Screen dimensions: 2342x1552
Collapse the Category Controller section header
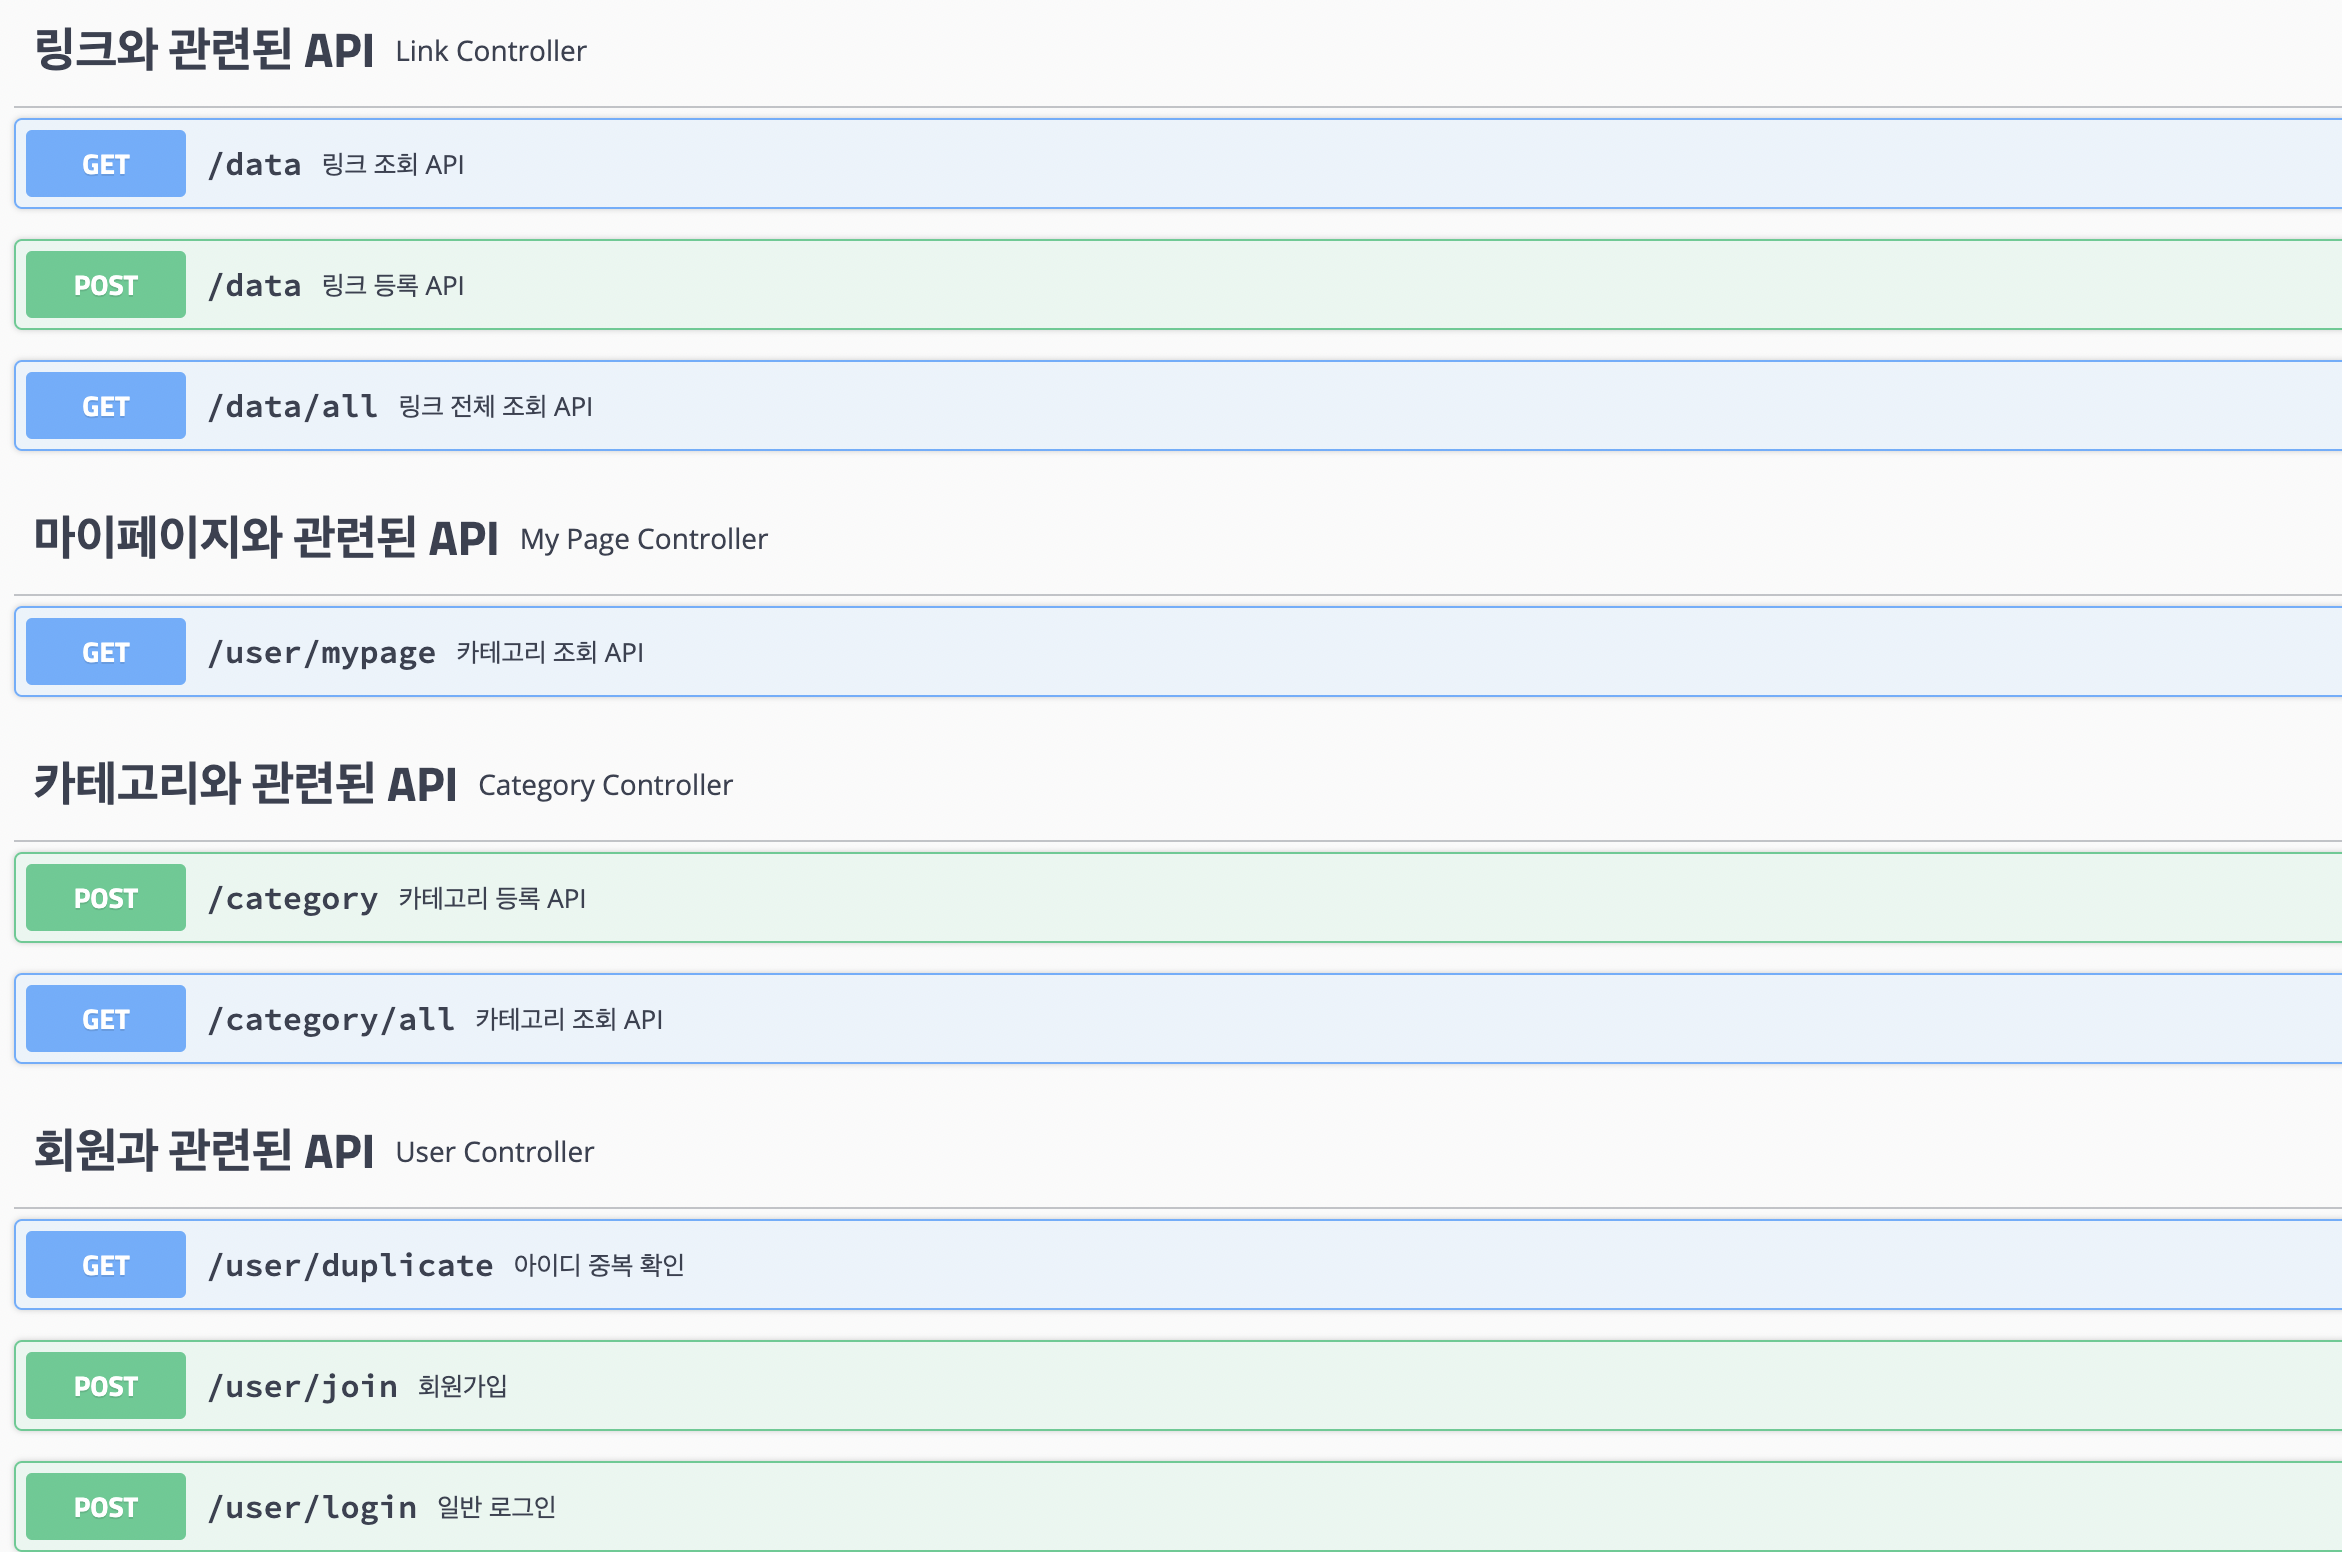[245, 784]
